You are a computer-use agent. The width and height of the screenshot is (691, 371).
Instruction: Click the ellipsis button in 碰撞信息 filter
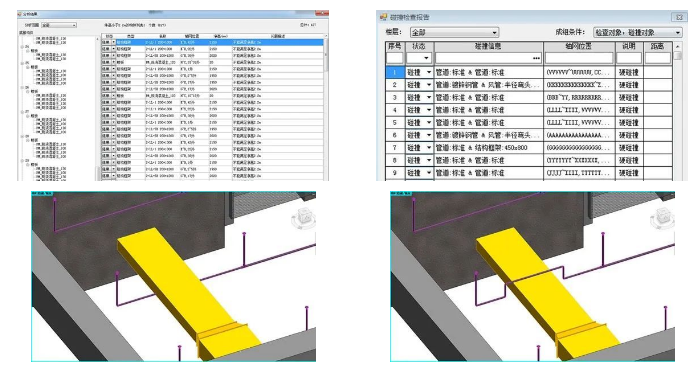point(536,58)
